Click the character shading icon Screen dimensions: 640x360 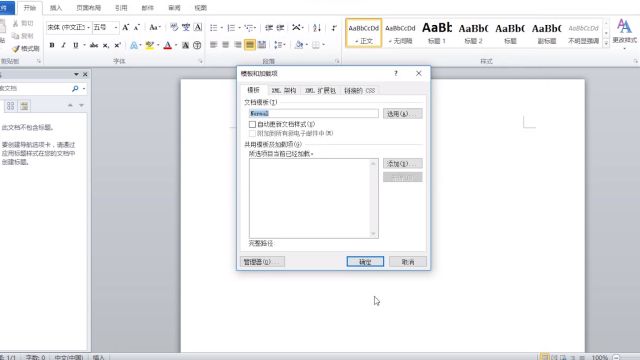[x=185, y=45]
